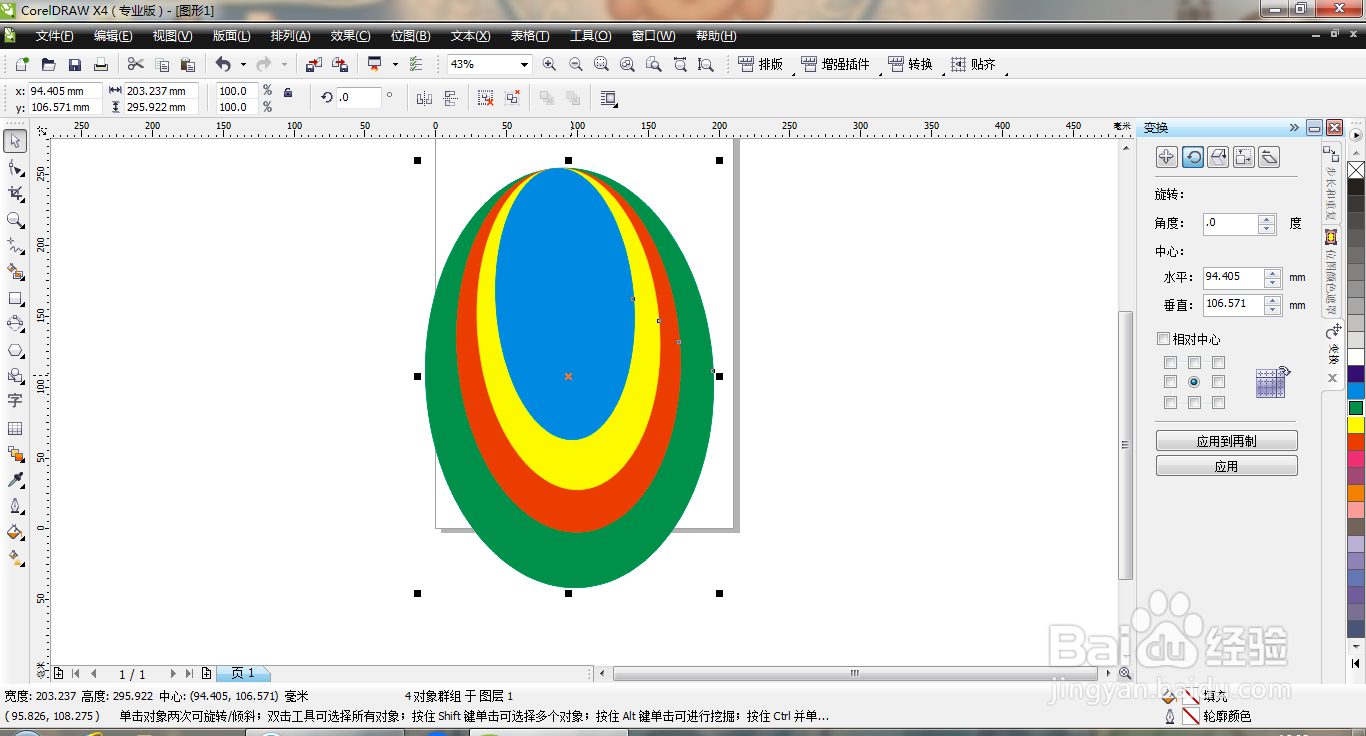Increase the 角度 angle spinner value
The image size is (1366, 736).
(1267, 219)
